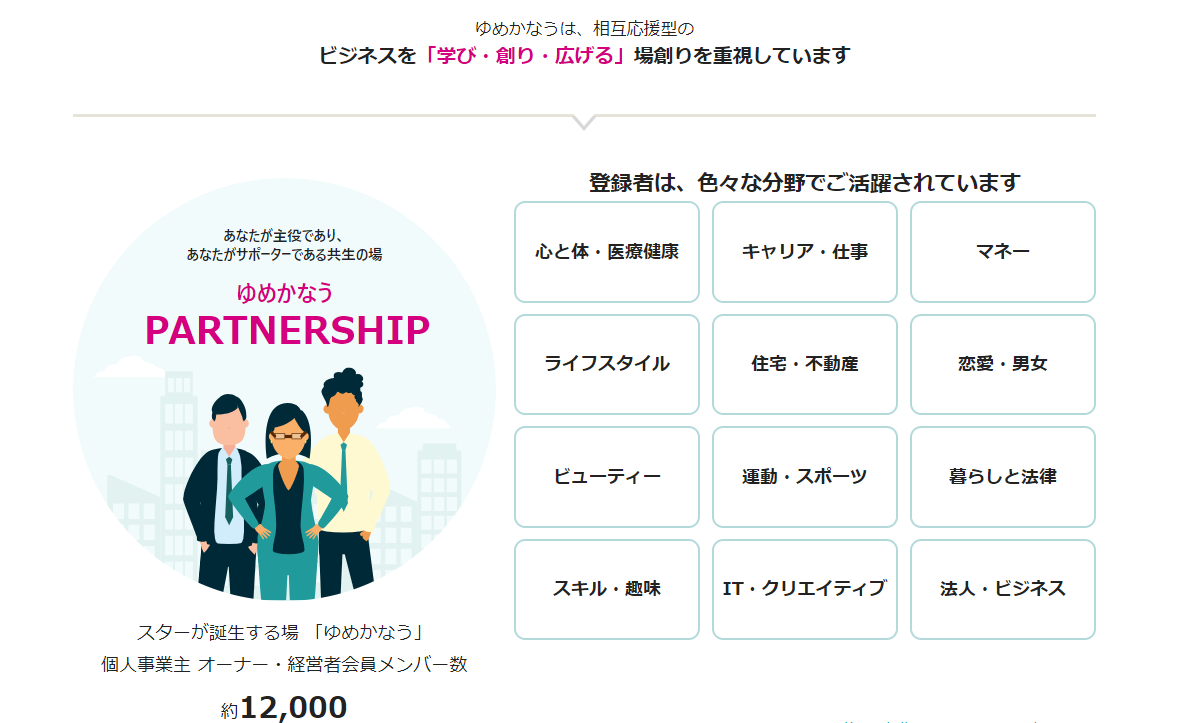
Task: Choose the ライフスタイル category
Action: point(607,365)
